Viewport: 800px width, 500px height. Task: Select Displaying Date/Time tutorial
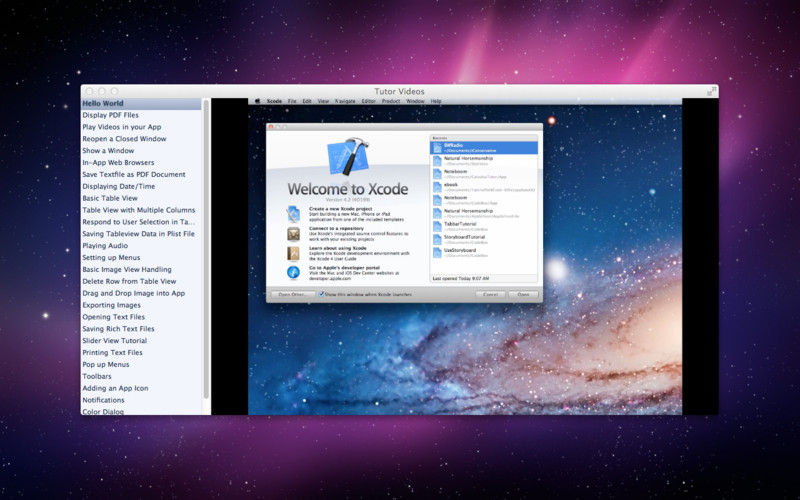tap(141, 186)
